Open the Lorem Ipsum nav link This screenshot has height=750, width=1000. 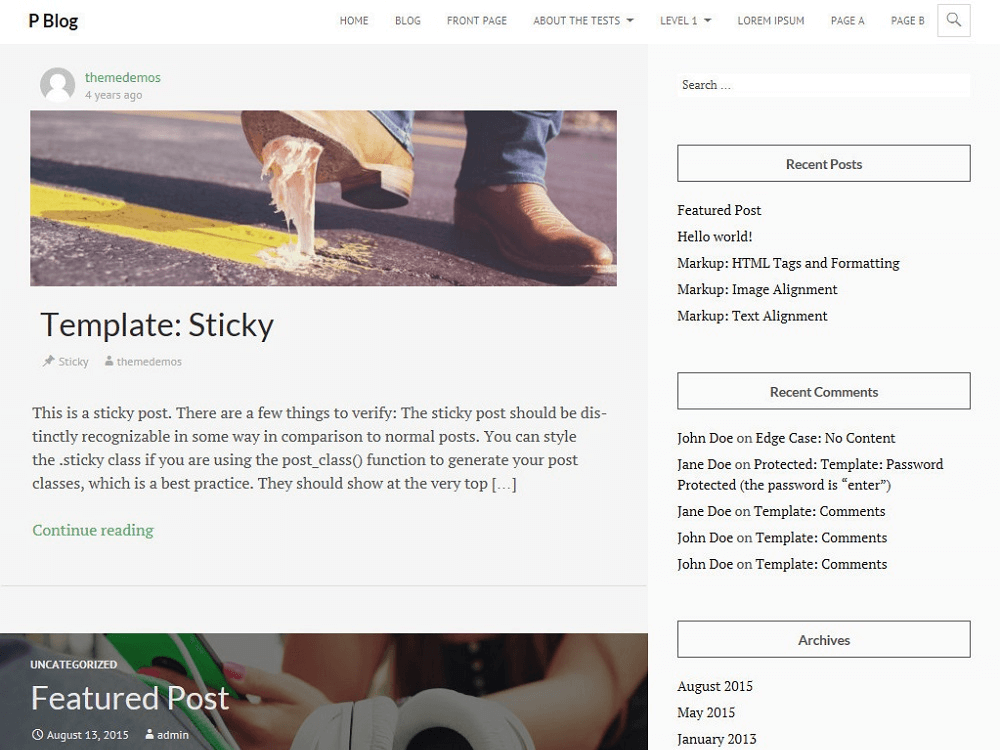770,20
